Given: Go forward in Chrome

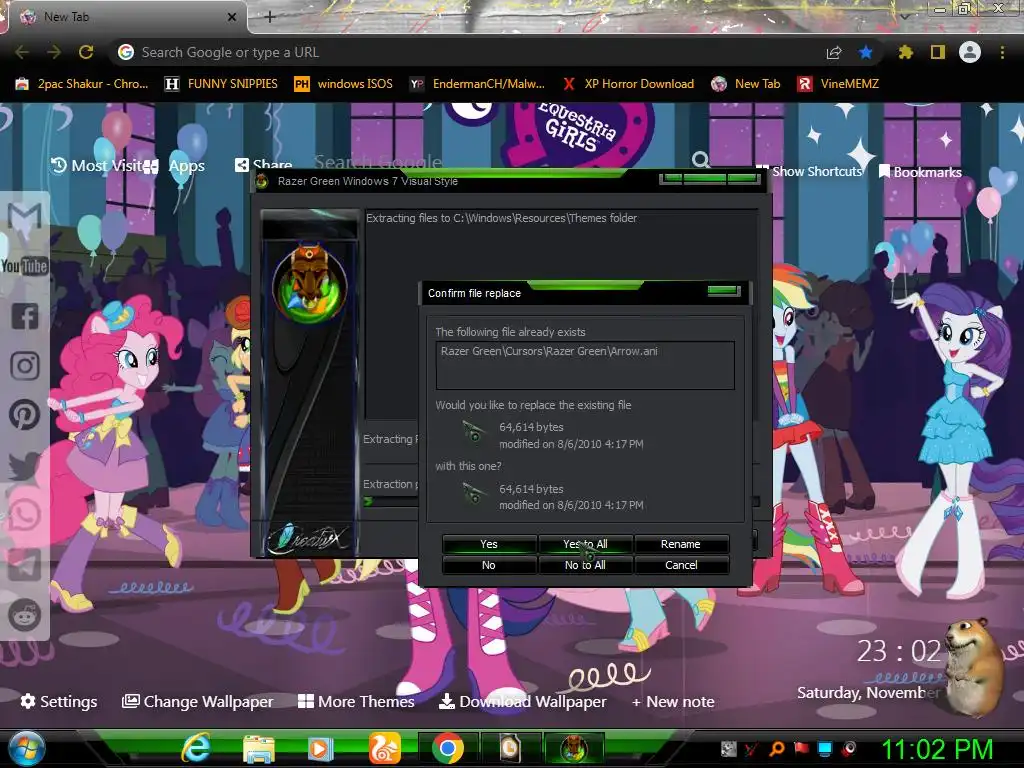Looking at the screenshot, I should click(x=54, y=52).
